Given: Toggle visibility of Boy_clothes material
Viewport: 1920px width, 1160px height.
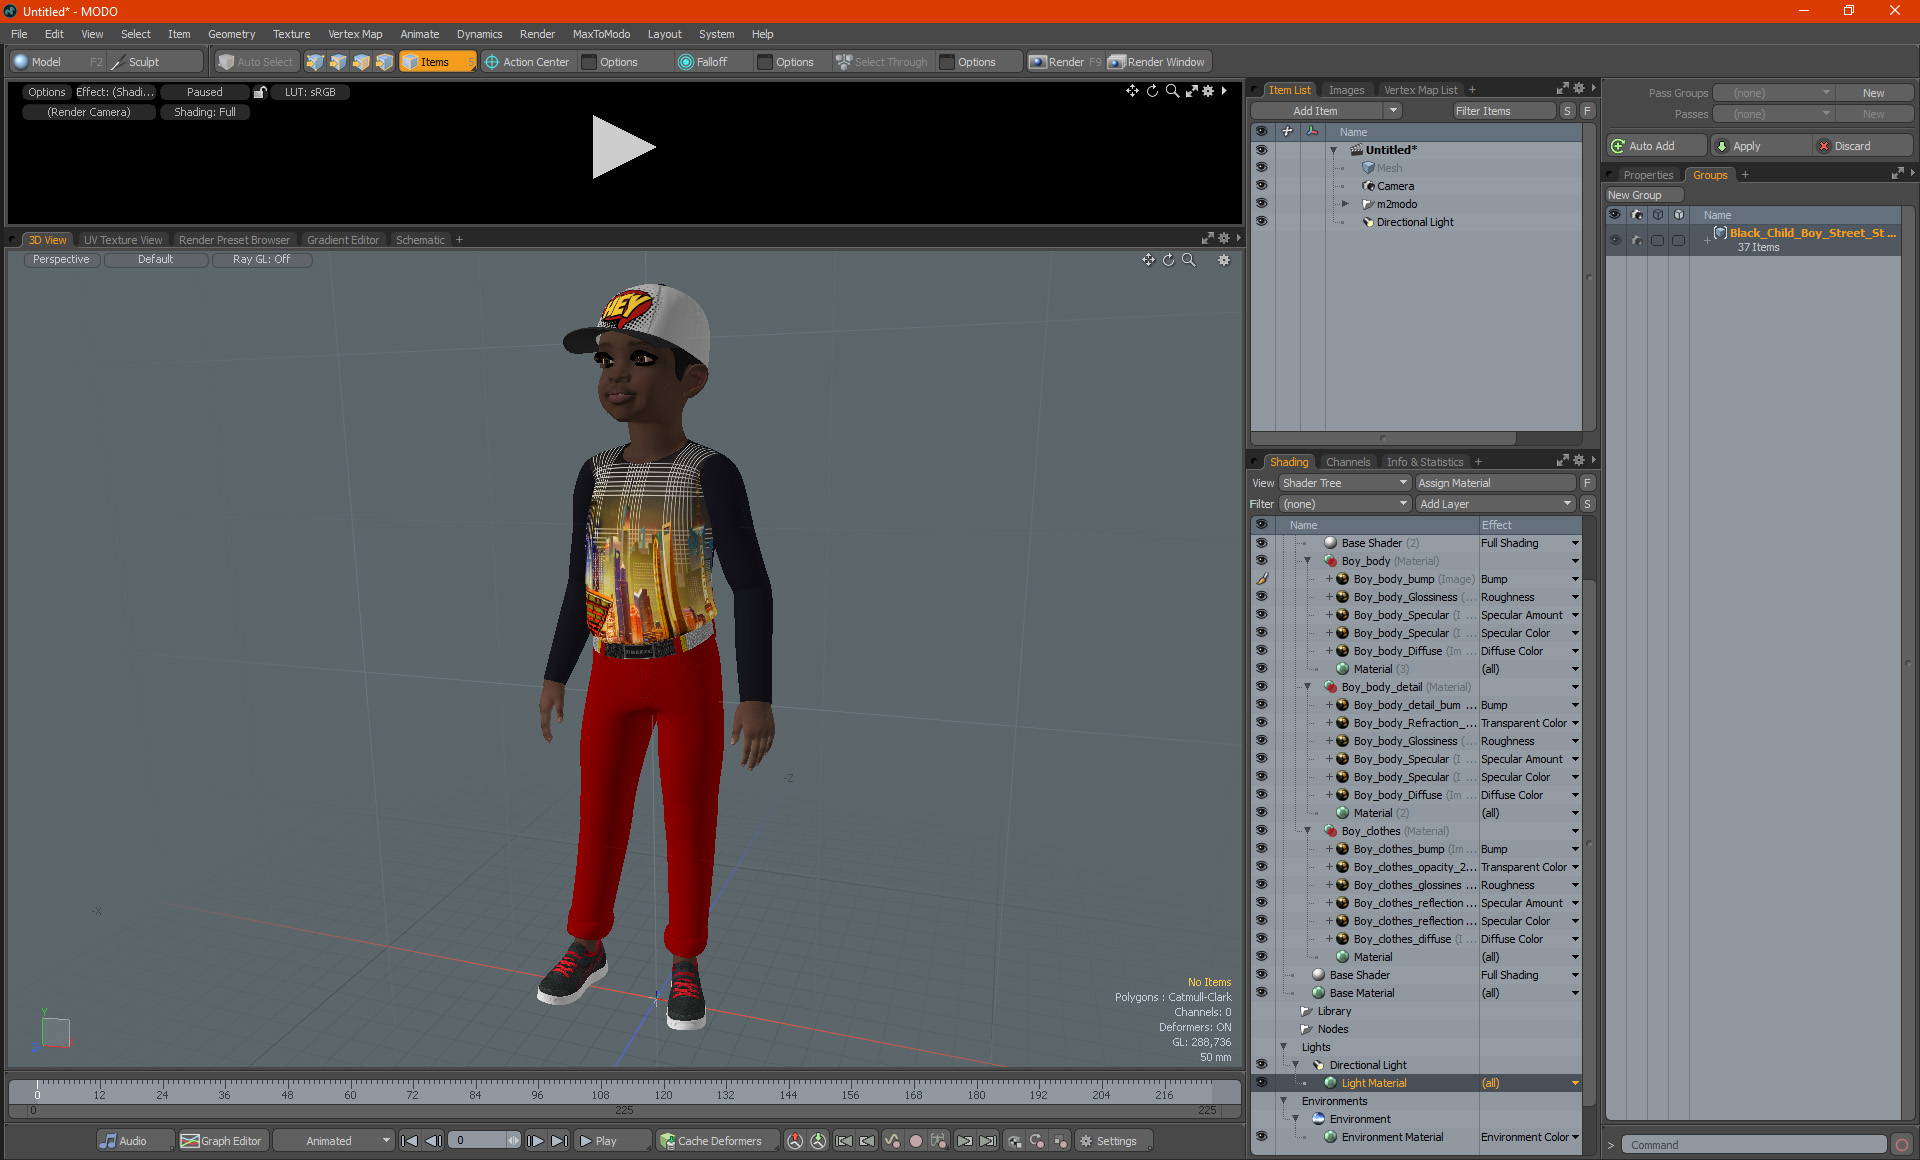Looking at the screenshot, I should (x=1261, y=831).
